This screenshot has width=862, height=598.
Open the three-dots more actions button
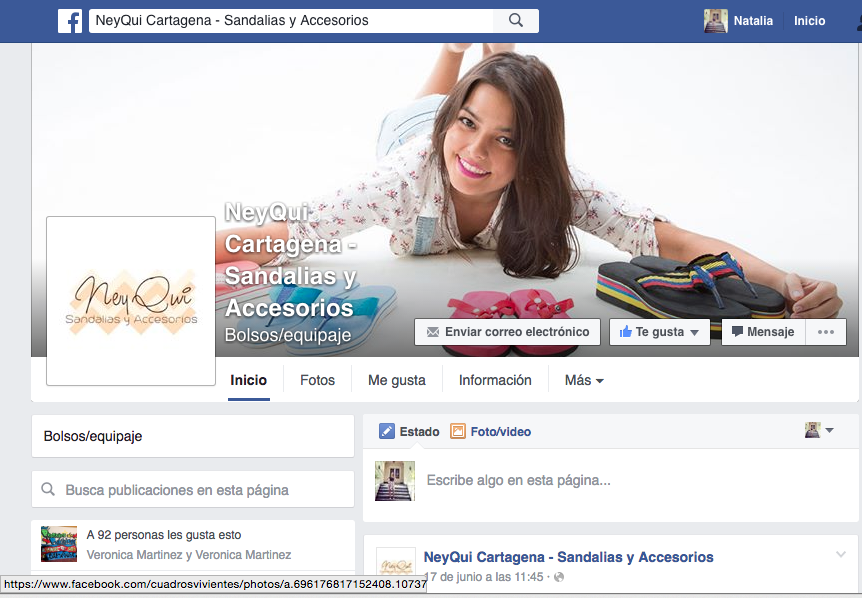click(x=826, y=332)
